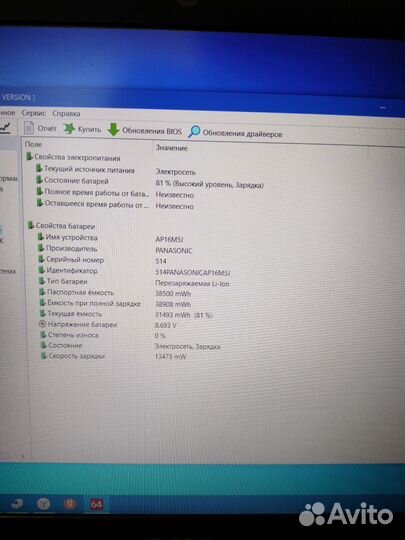Select the Напряжение батареи row
This screenshot has height=540, width=405.
[79, 324]
